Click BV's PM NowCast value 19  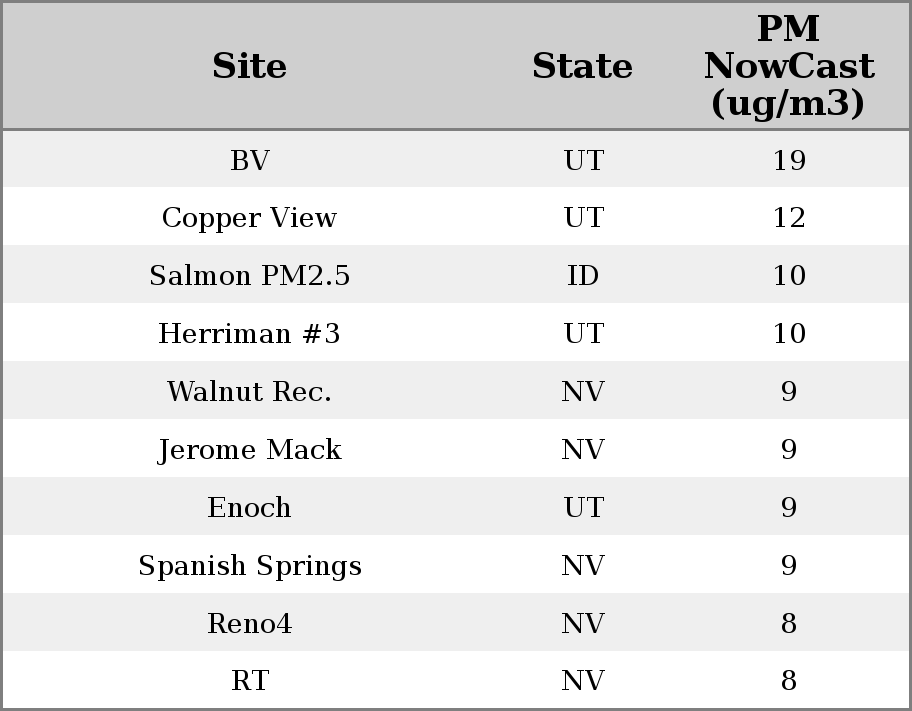tap(789, 160)
